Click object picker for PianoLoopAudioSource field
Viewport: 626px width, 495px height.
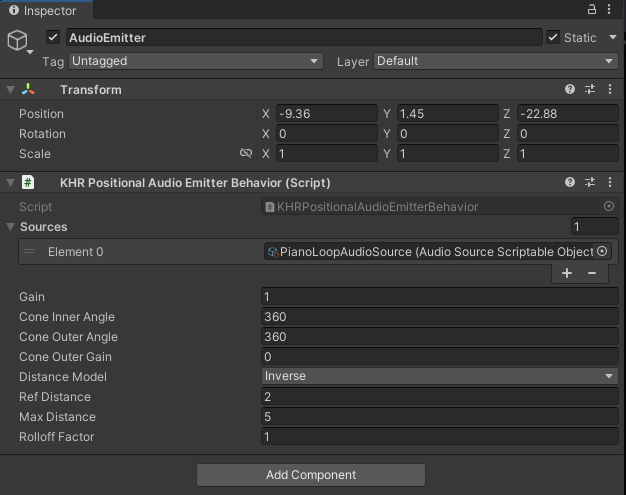point(602,252)
